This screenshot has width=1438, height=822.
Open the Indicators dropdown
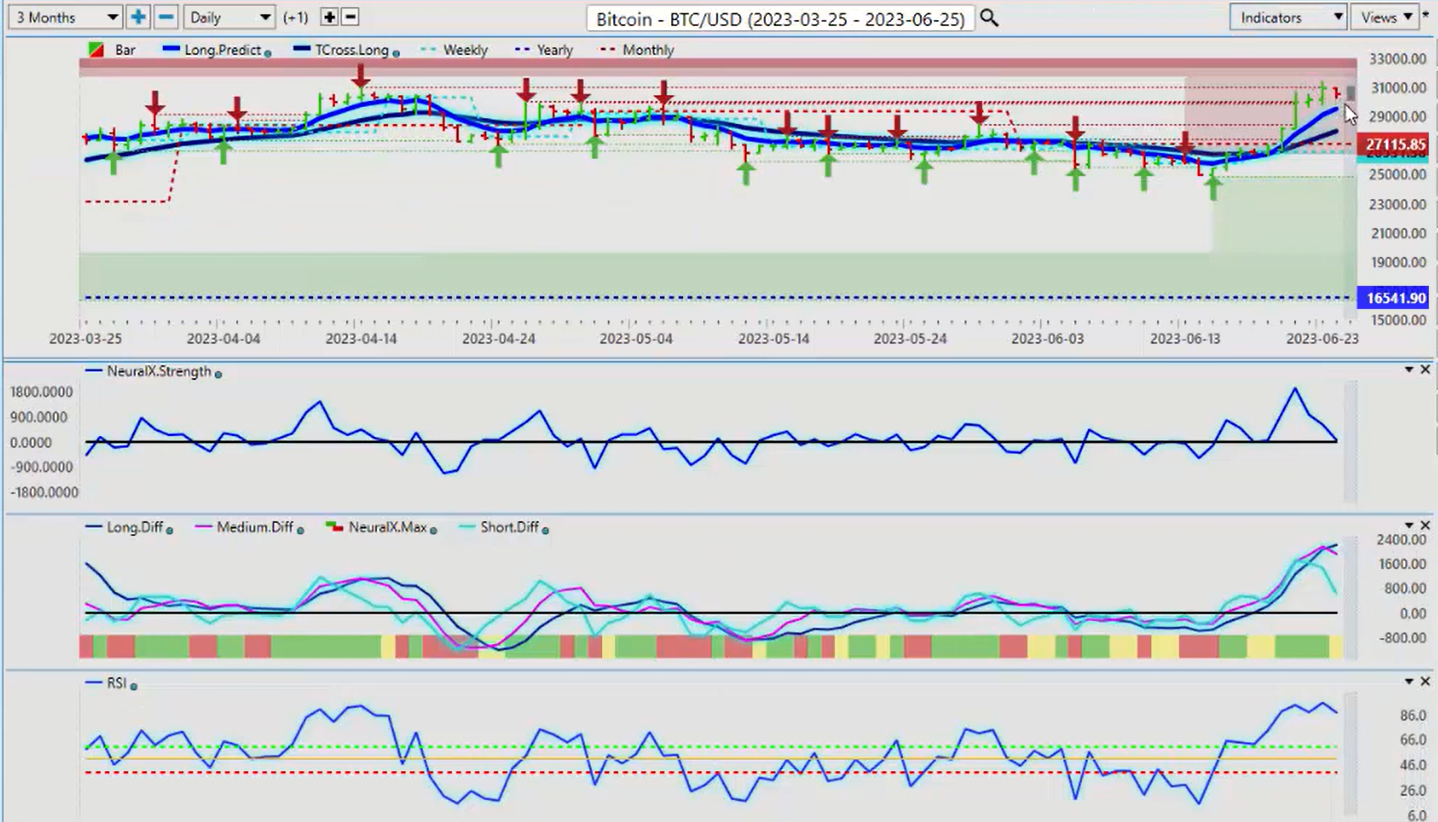click(1288, 17)
